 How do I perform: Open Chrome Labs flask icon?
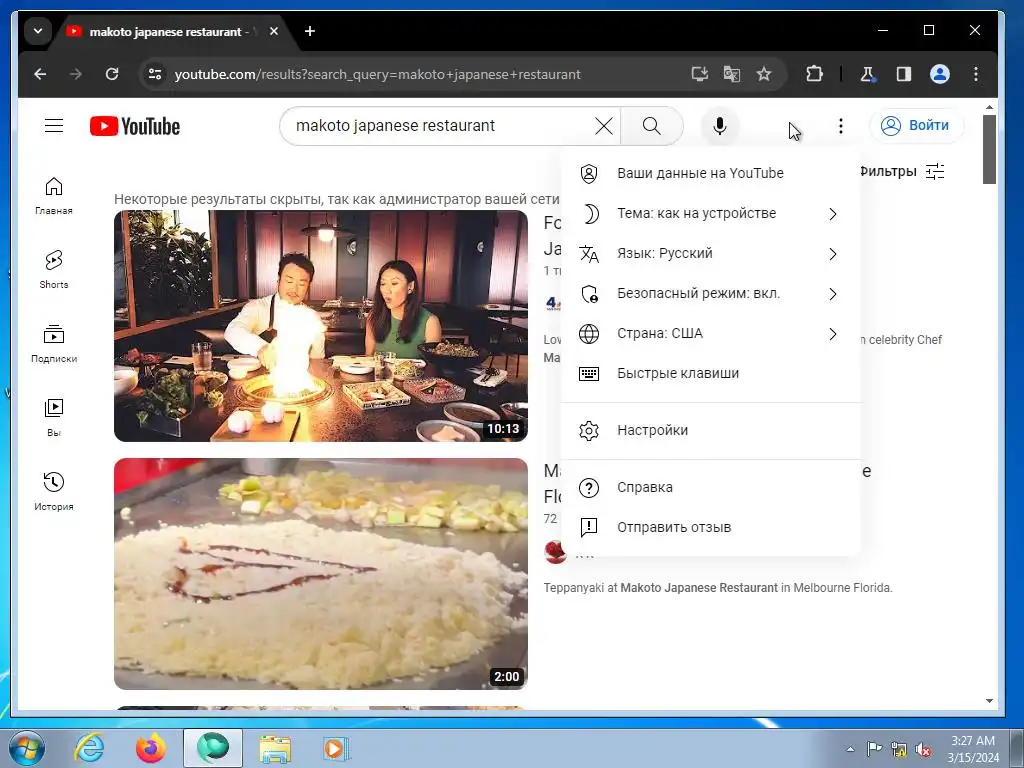click(x=867, y=74)
